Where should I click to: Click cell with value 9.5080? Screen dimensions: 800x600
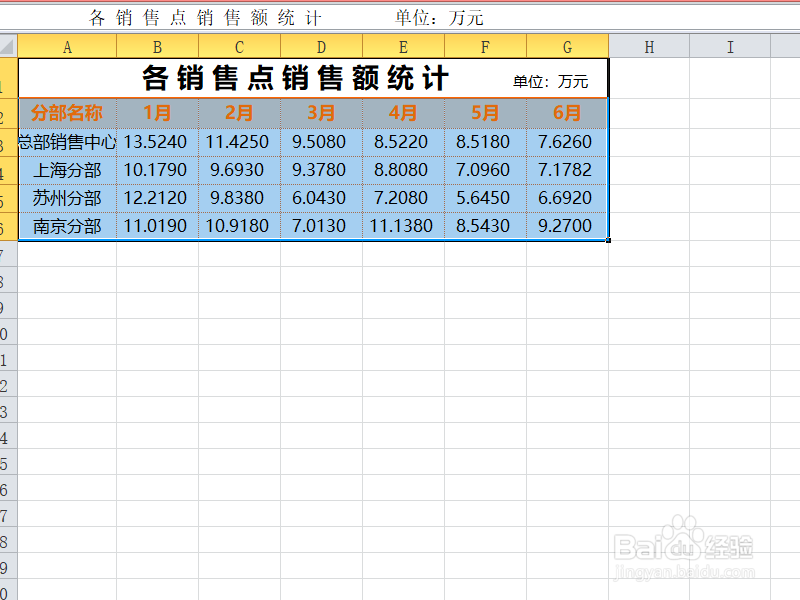click(x=321, y=142)
